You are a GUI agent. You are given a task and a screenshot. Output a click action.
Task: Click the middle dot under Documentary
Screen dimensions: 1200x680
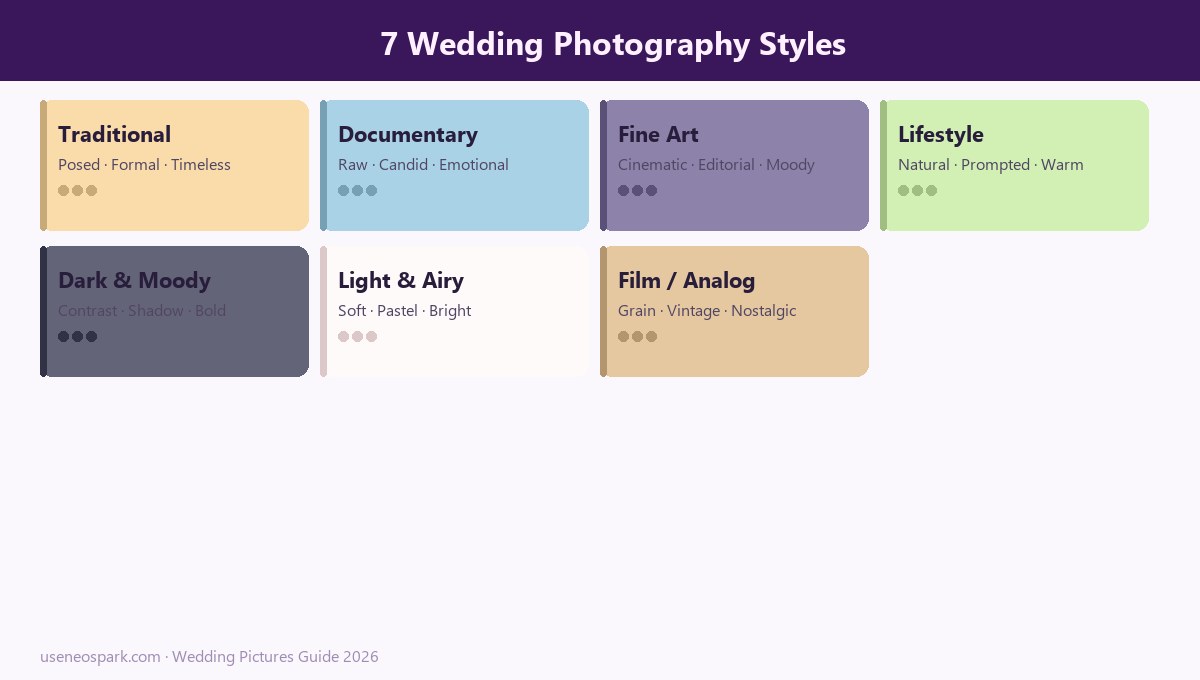point(358,190)
